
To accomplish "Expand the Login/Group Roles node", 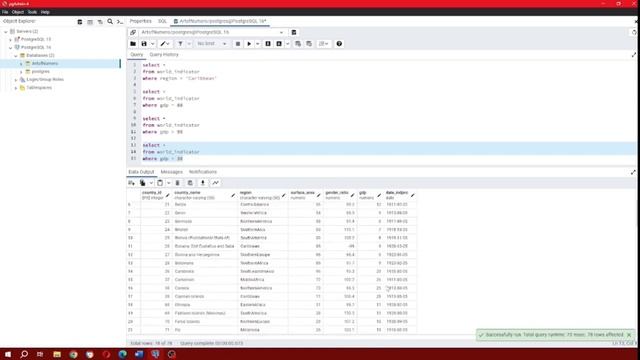I will (16, 80).
